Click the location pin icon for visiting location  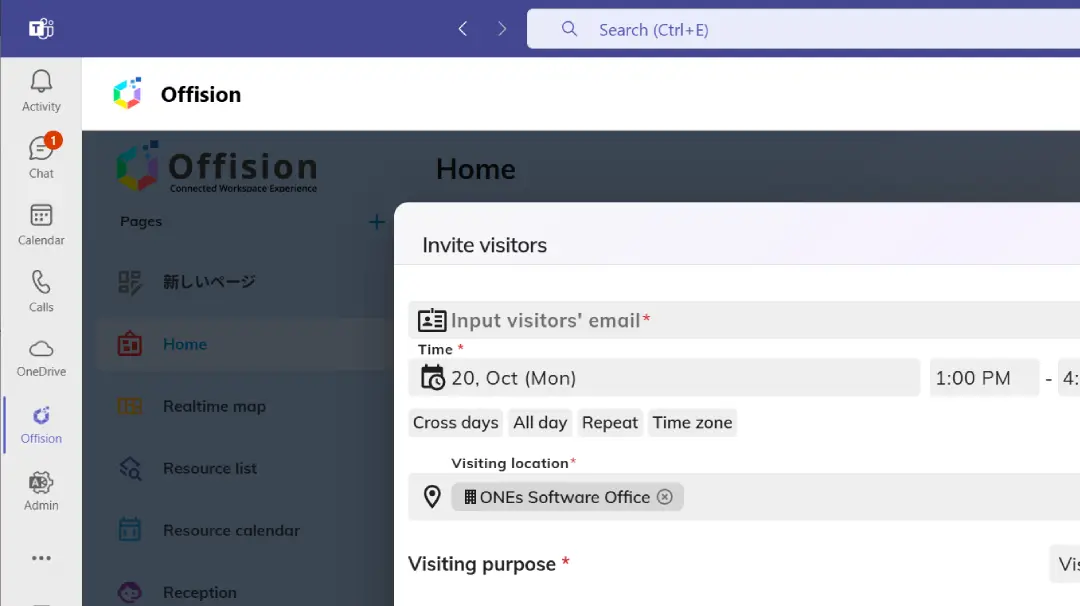[x=430, y=496]
